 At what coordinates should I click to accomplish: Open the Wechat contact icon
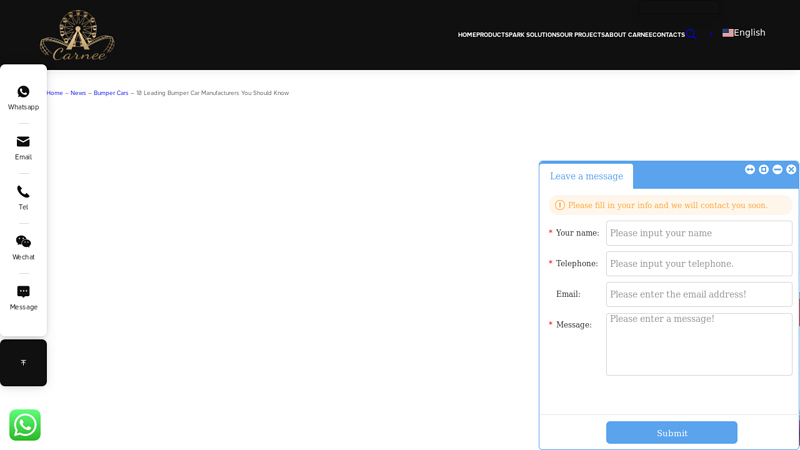point(23,242)
